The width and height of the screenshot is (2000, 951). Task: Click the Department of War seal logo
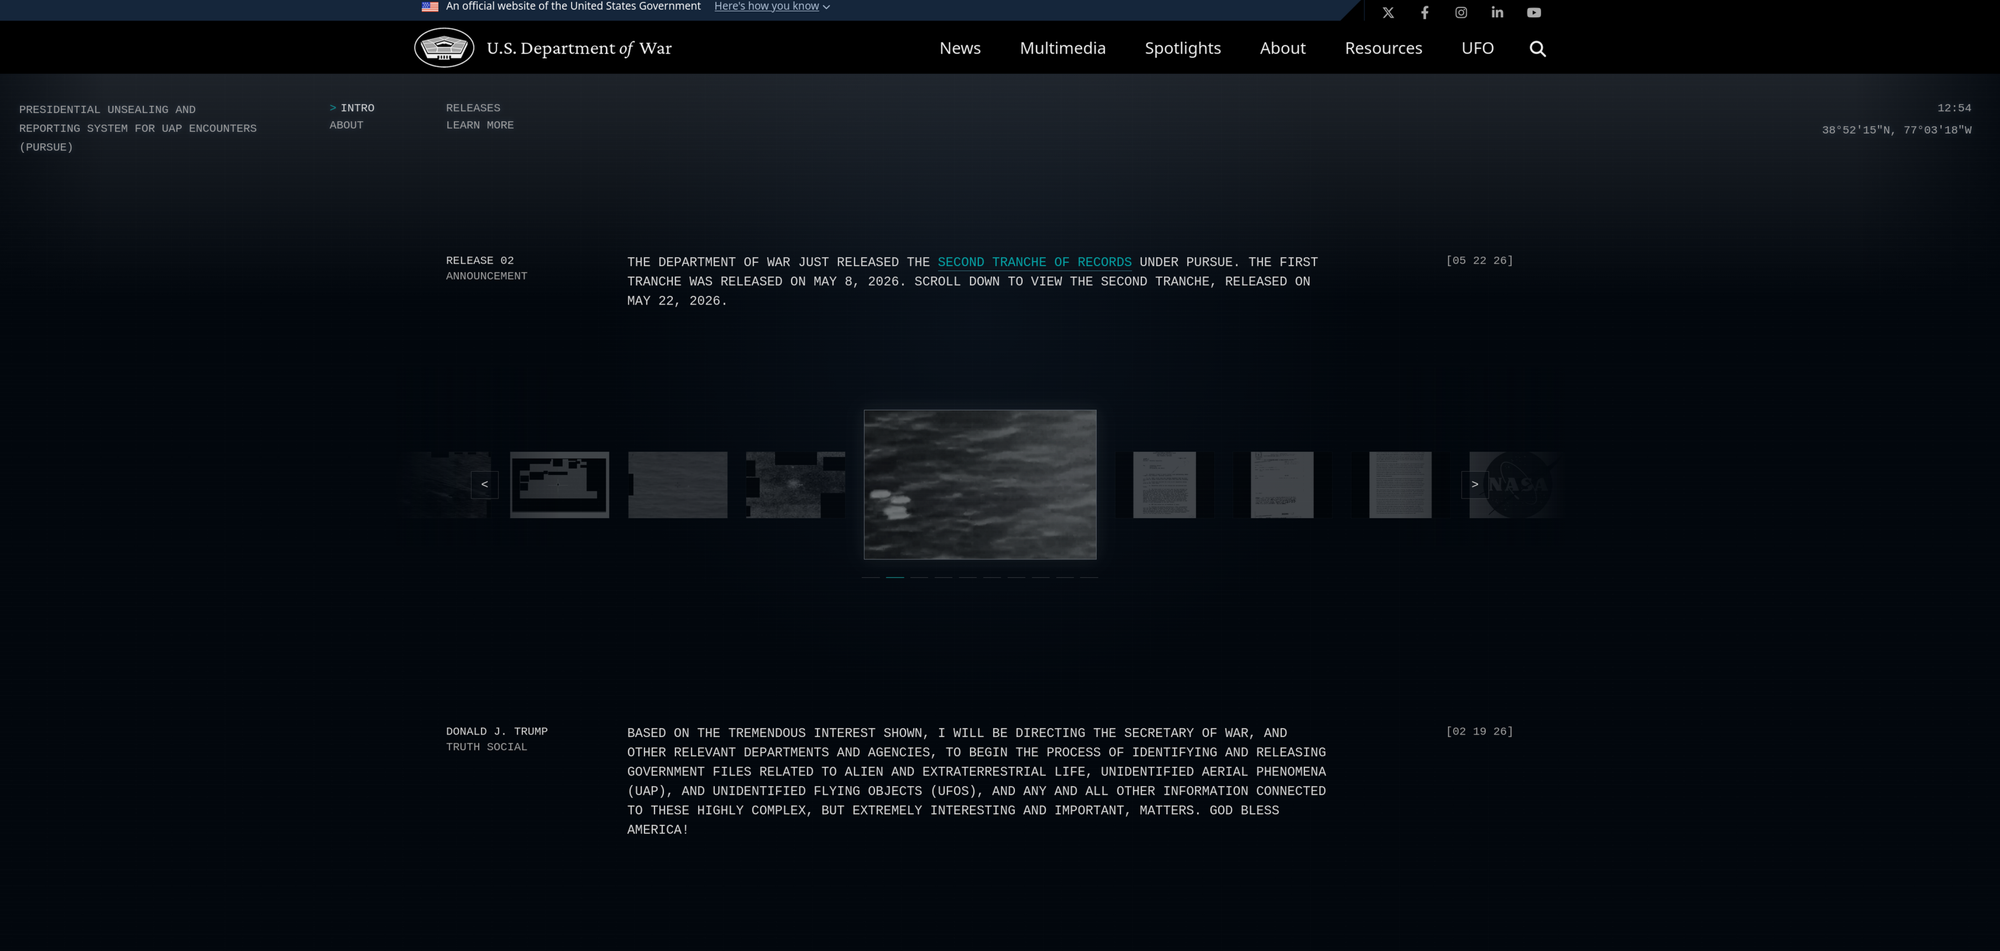coord(444,48)
